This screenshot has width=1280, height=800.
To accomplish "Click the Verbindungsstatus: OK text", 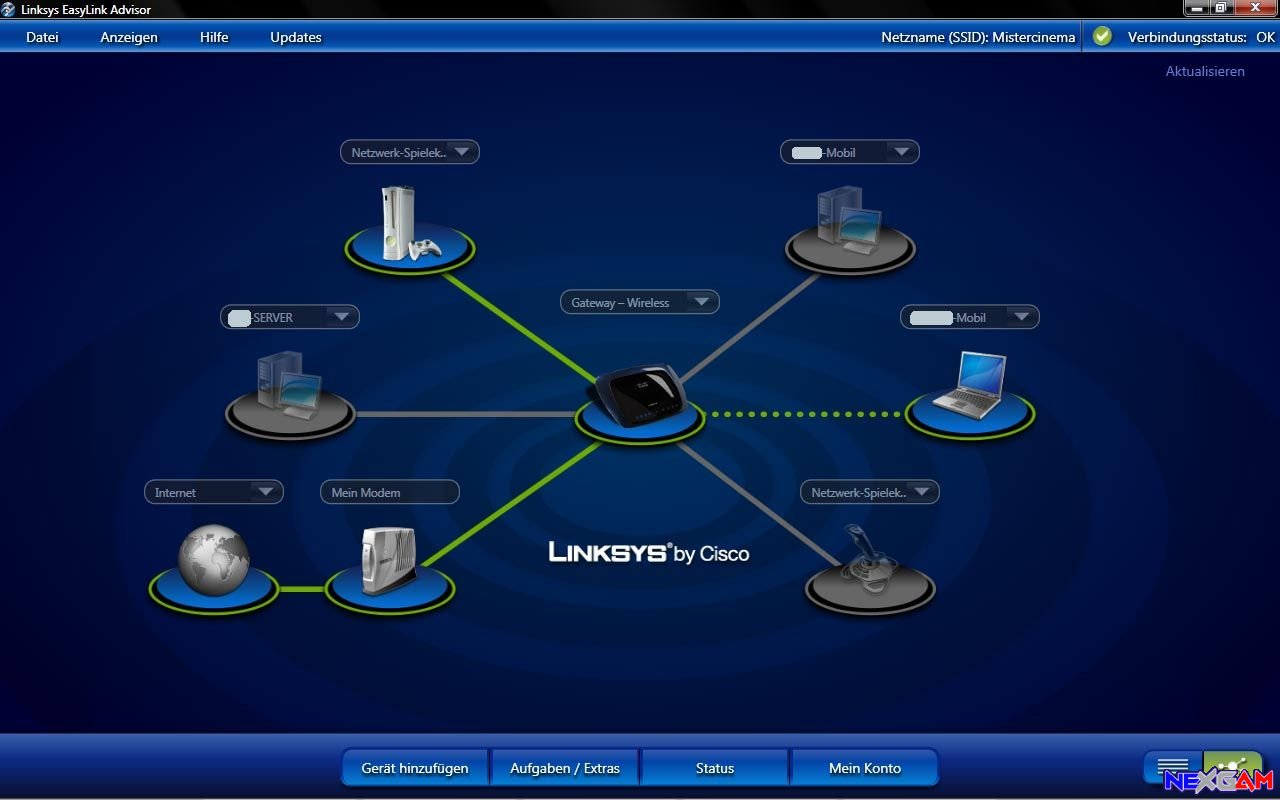I will [x=1201, y=37].
